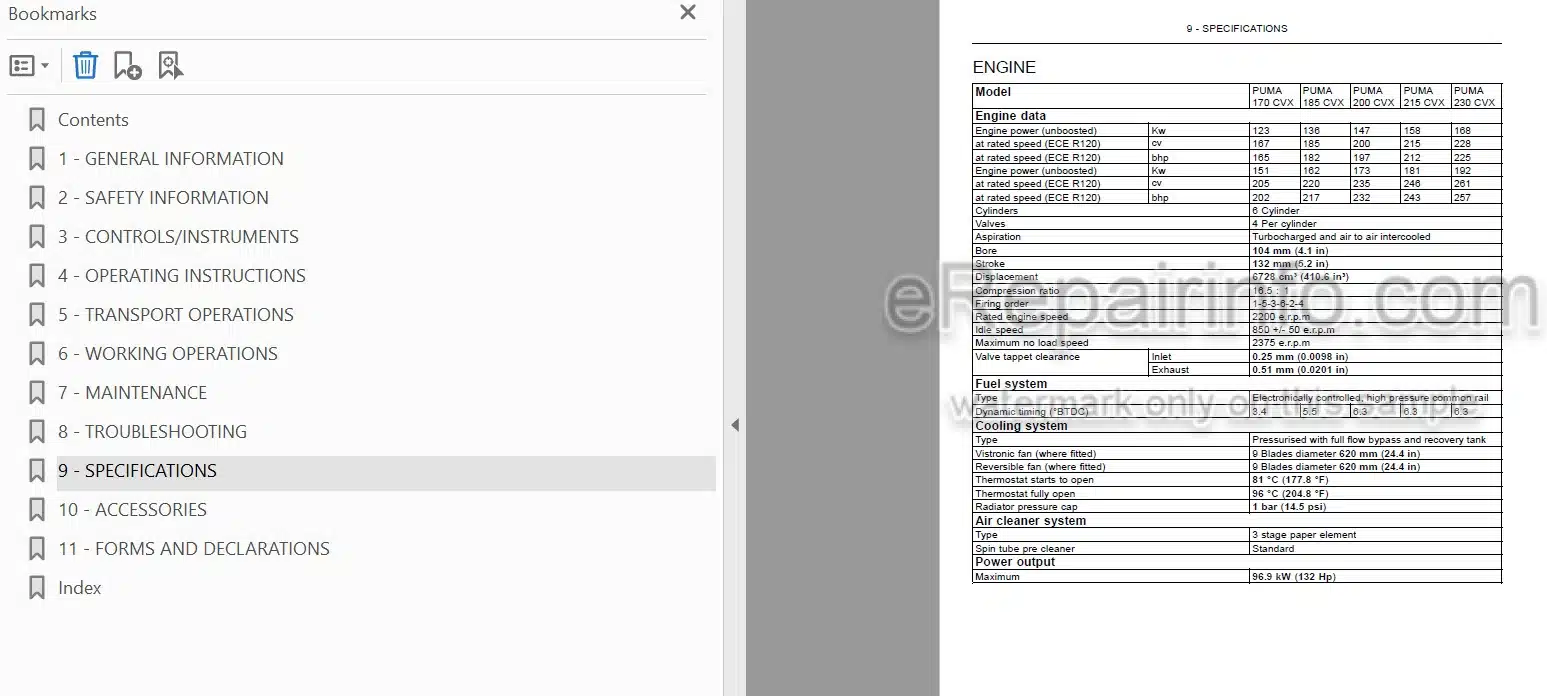Click bookmark icon beside 11 - FORMS AND DECLARATIONS

37,549
